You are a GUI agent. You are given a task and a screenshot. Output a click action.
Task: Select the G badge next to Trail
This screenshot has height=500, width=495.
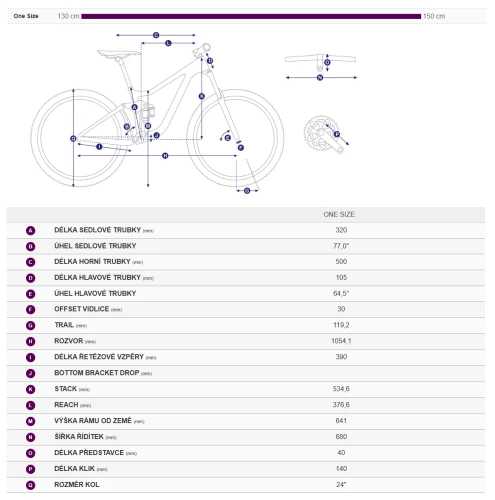[30, 326]
